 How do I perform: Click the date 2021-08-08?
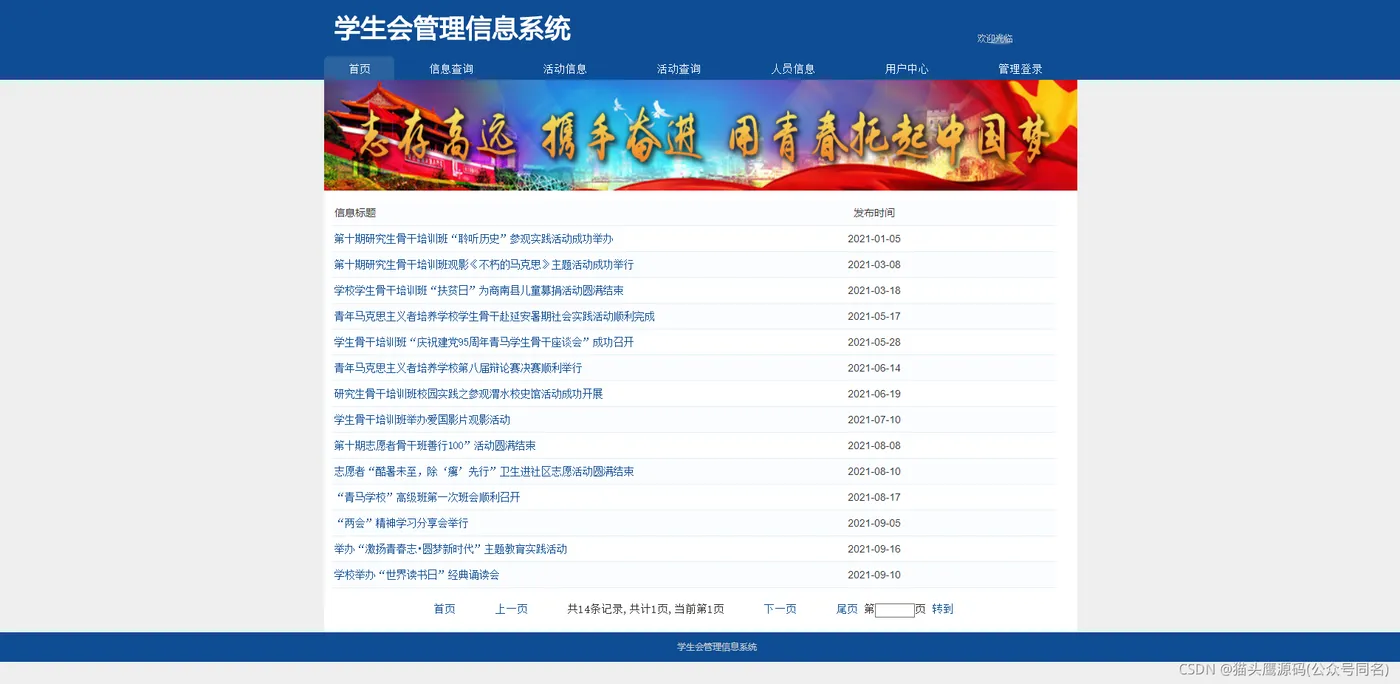[874, 446]
